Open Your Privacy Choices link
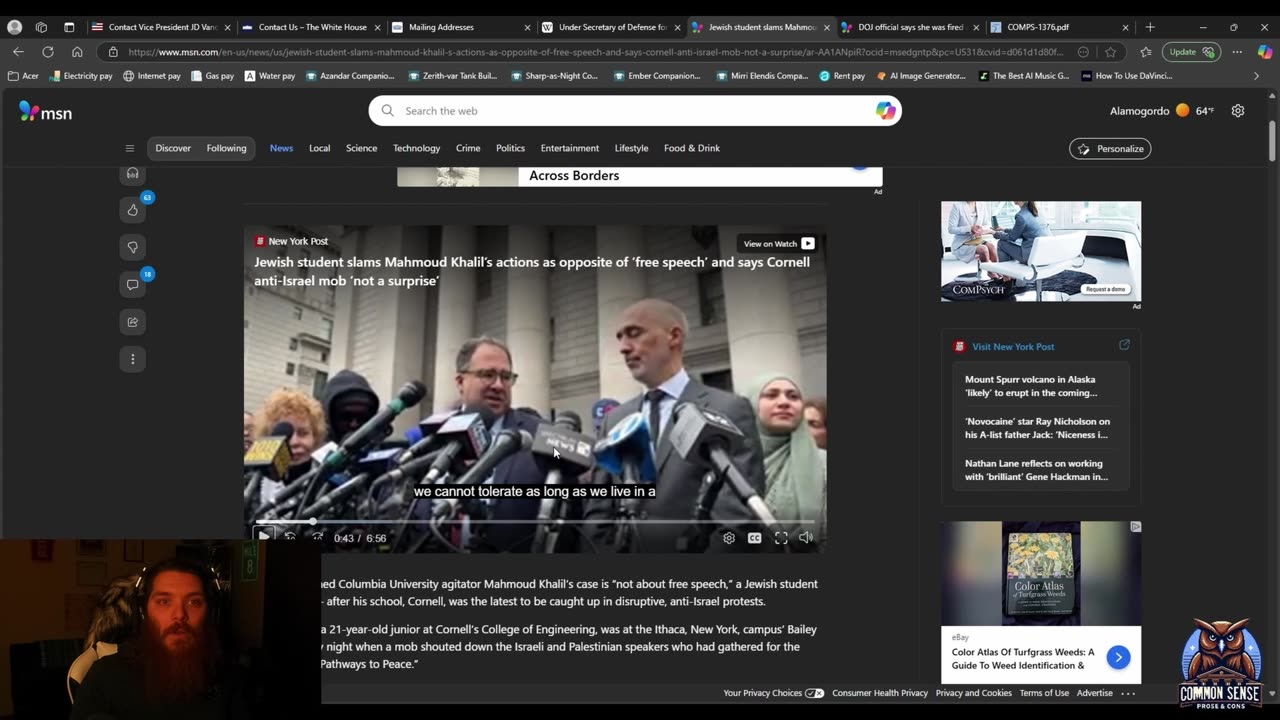The image size is (1280, 720). 773,693
